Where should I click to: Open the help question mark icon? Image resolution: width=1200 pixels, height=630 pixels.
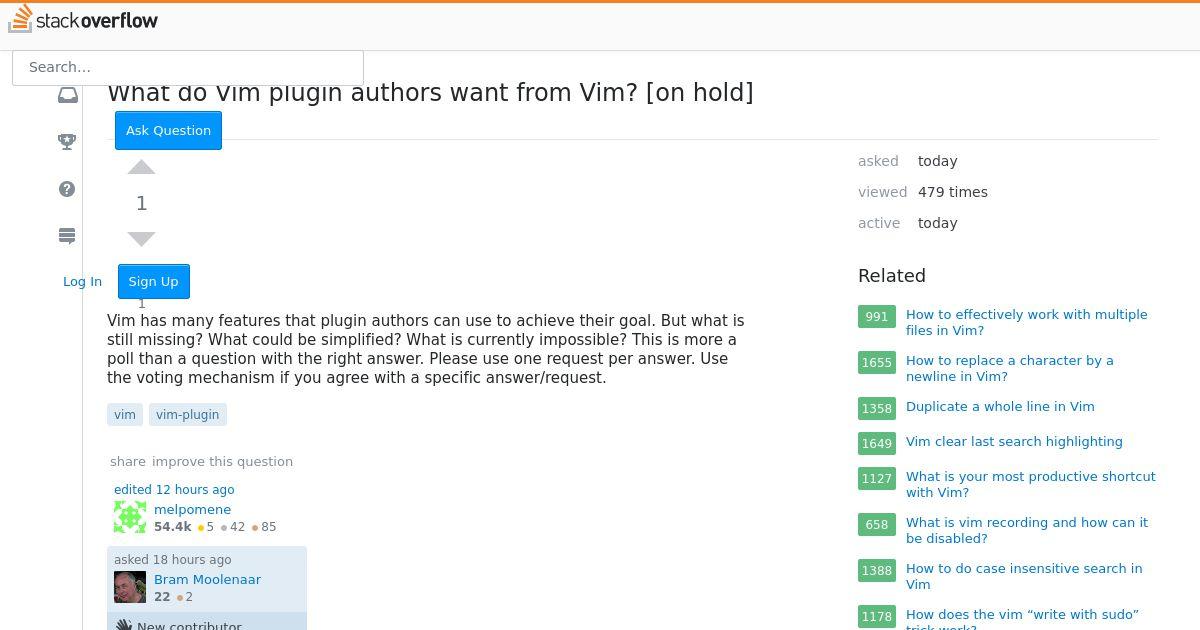point(67,189)
